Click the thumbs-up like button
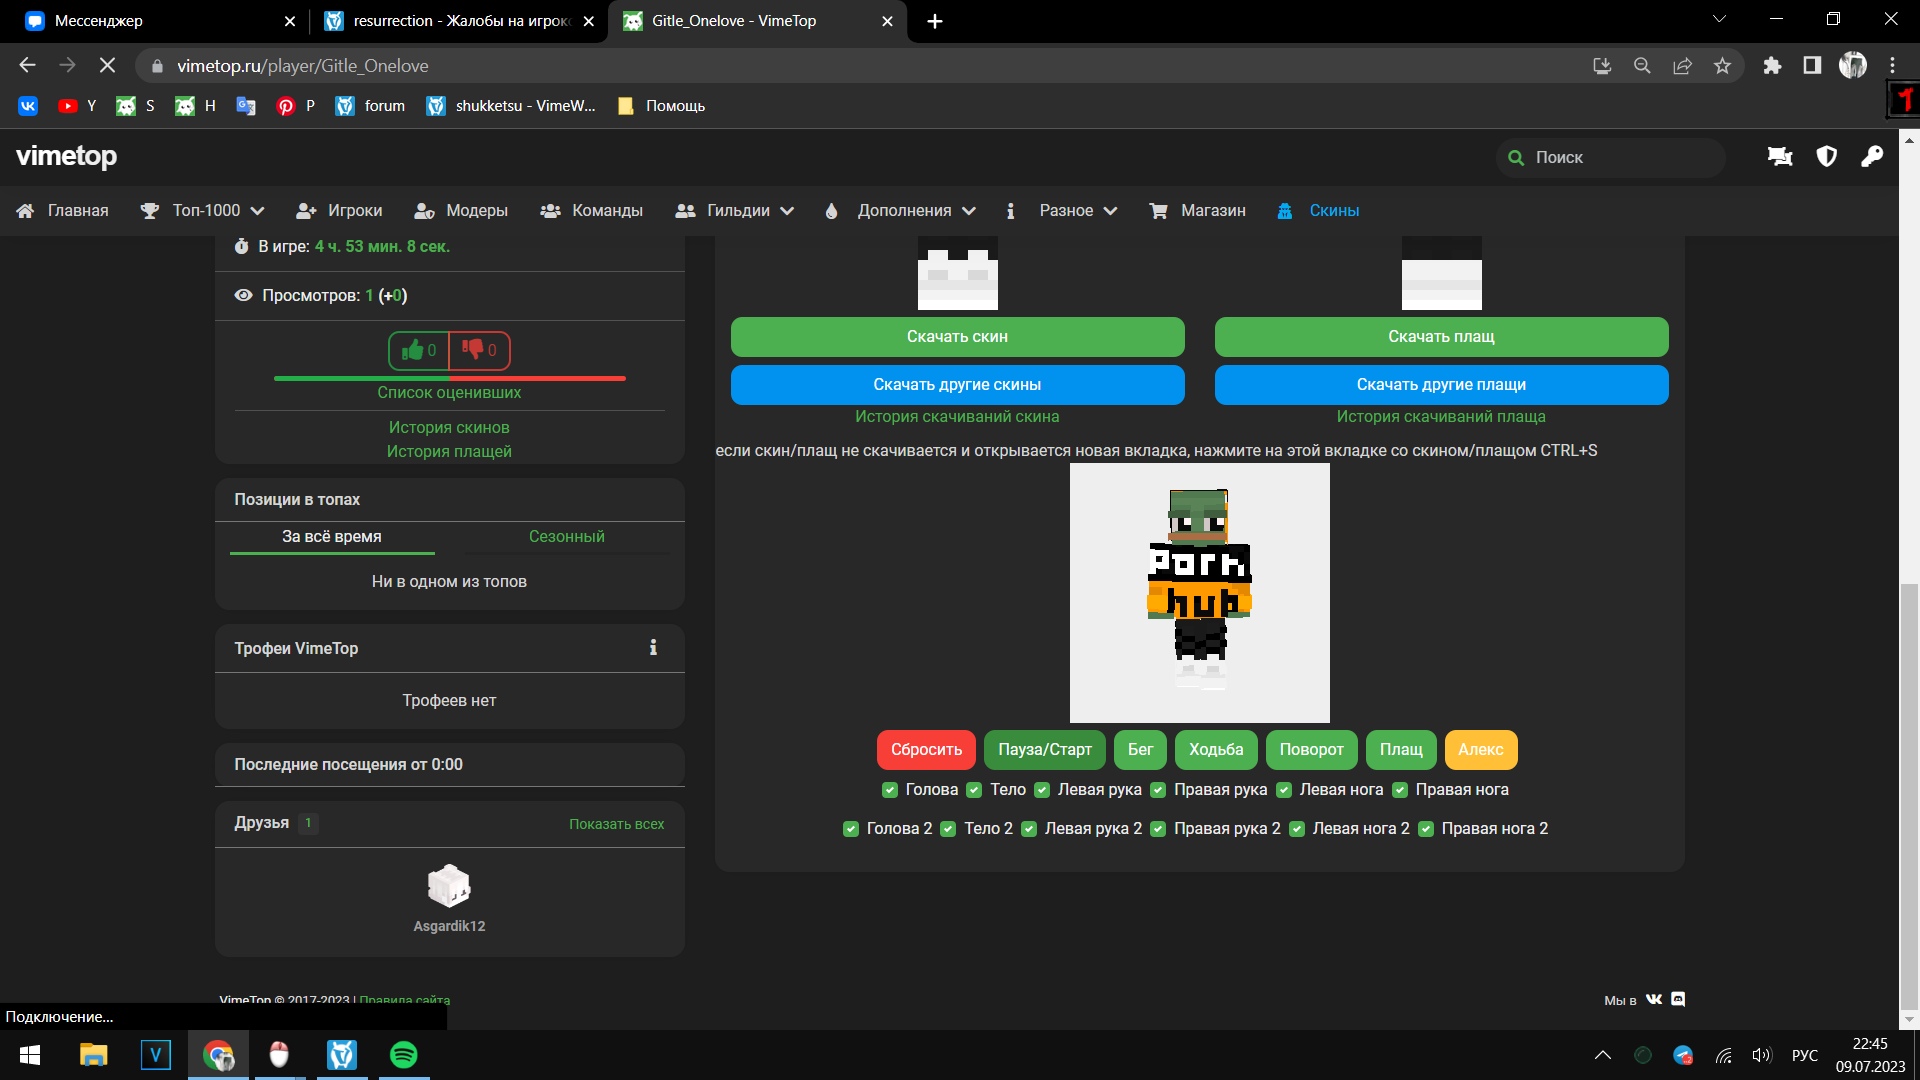Viewport: 1920px width, 1080px height. click(419, 350)
